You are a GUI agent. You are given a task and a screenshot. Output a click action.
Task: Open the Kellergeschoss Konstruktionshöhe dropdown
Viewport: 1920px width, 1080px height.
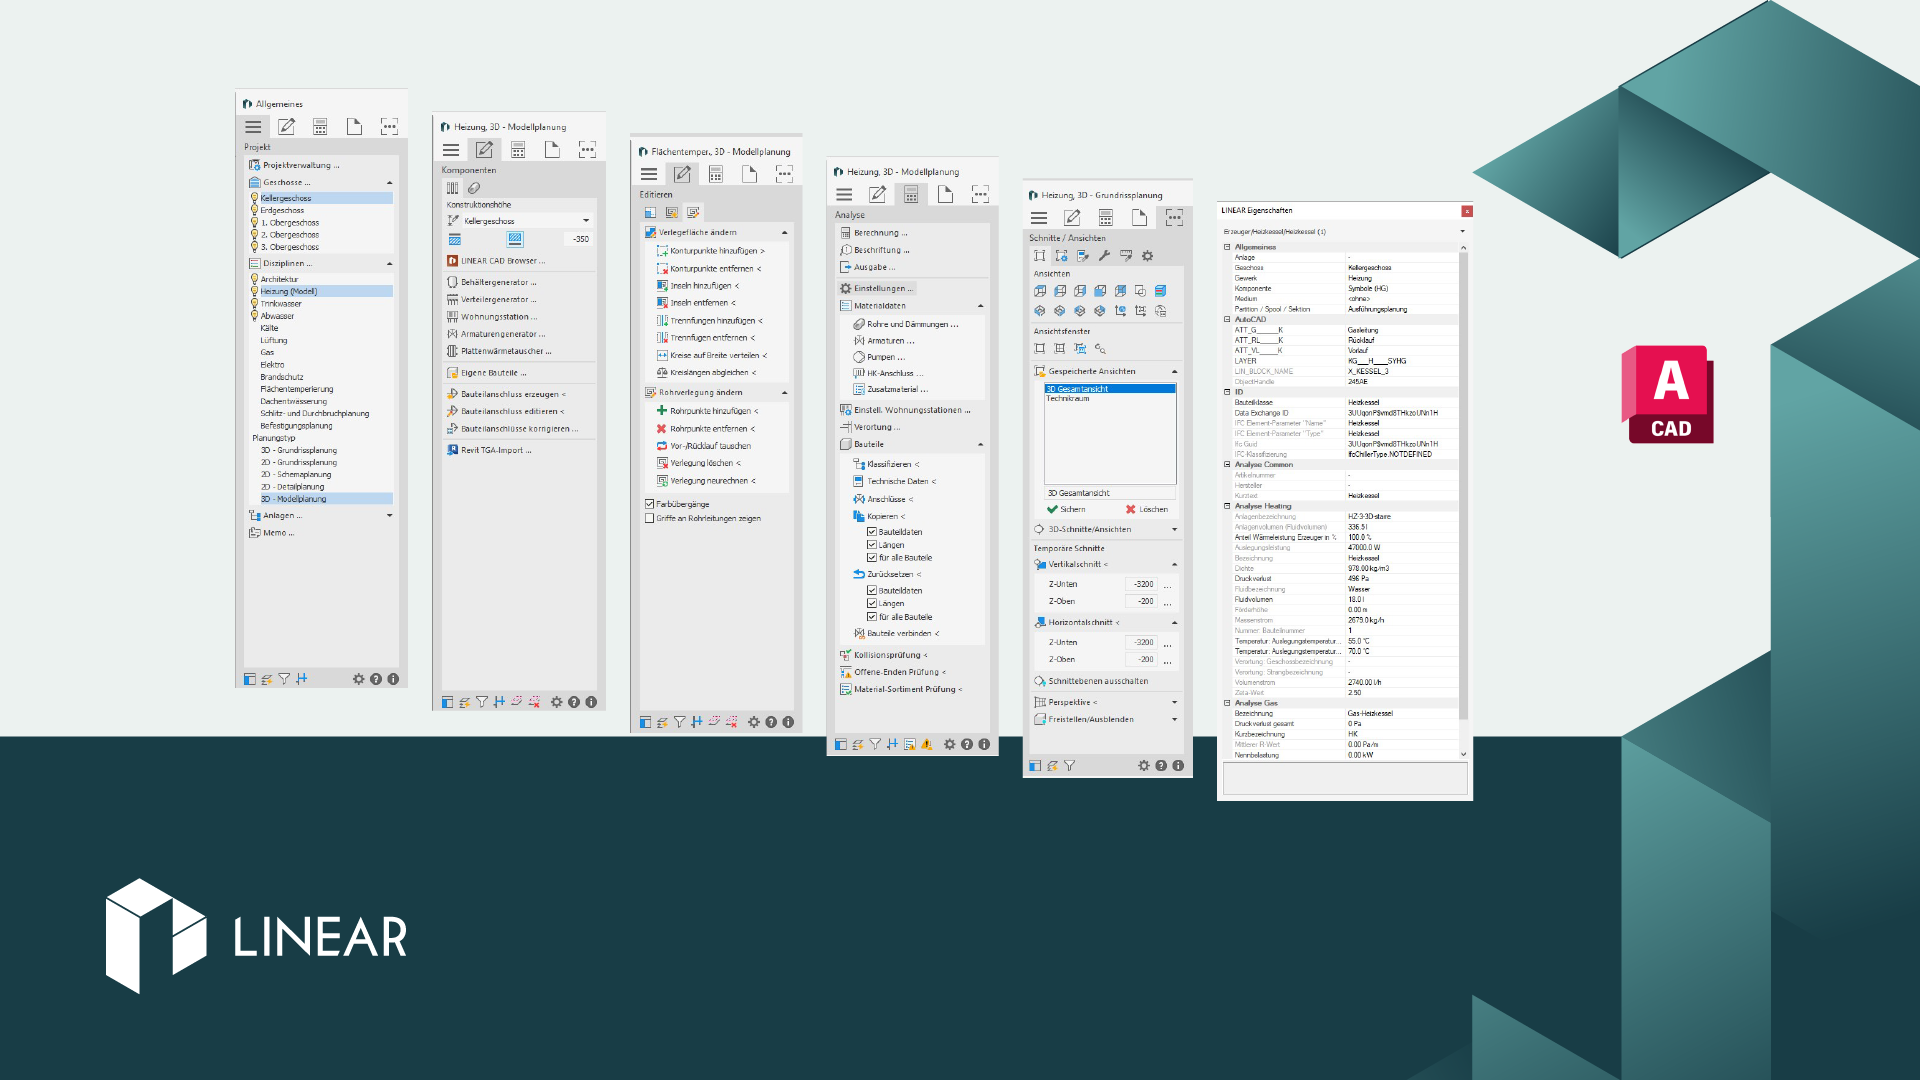[x=585, y=221]
